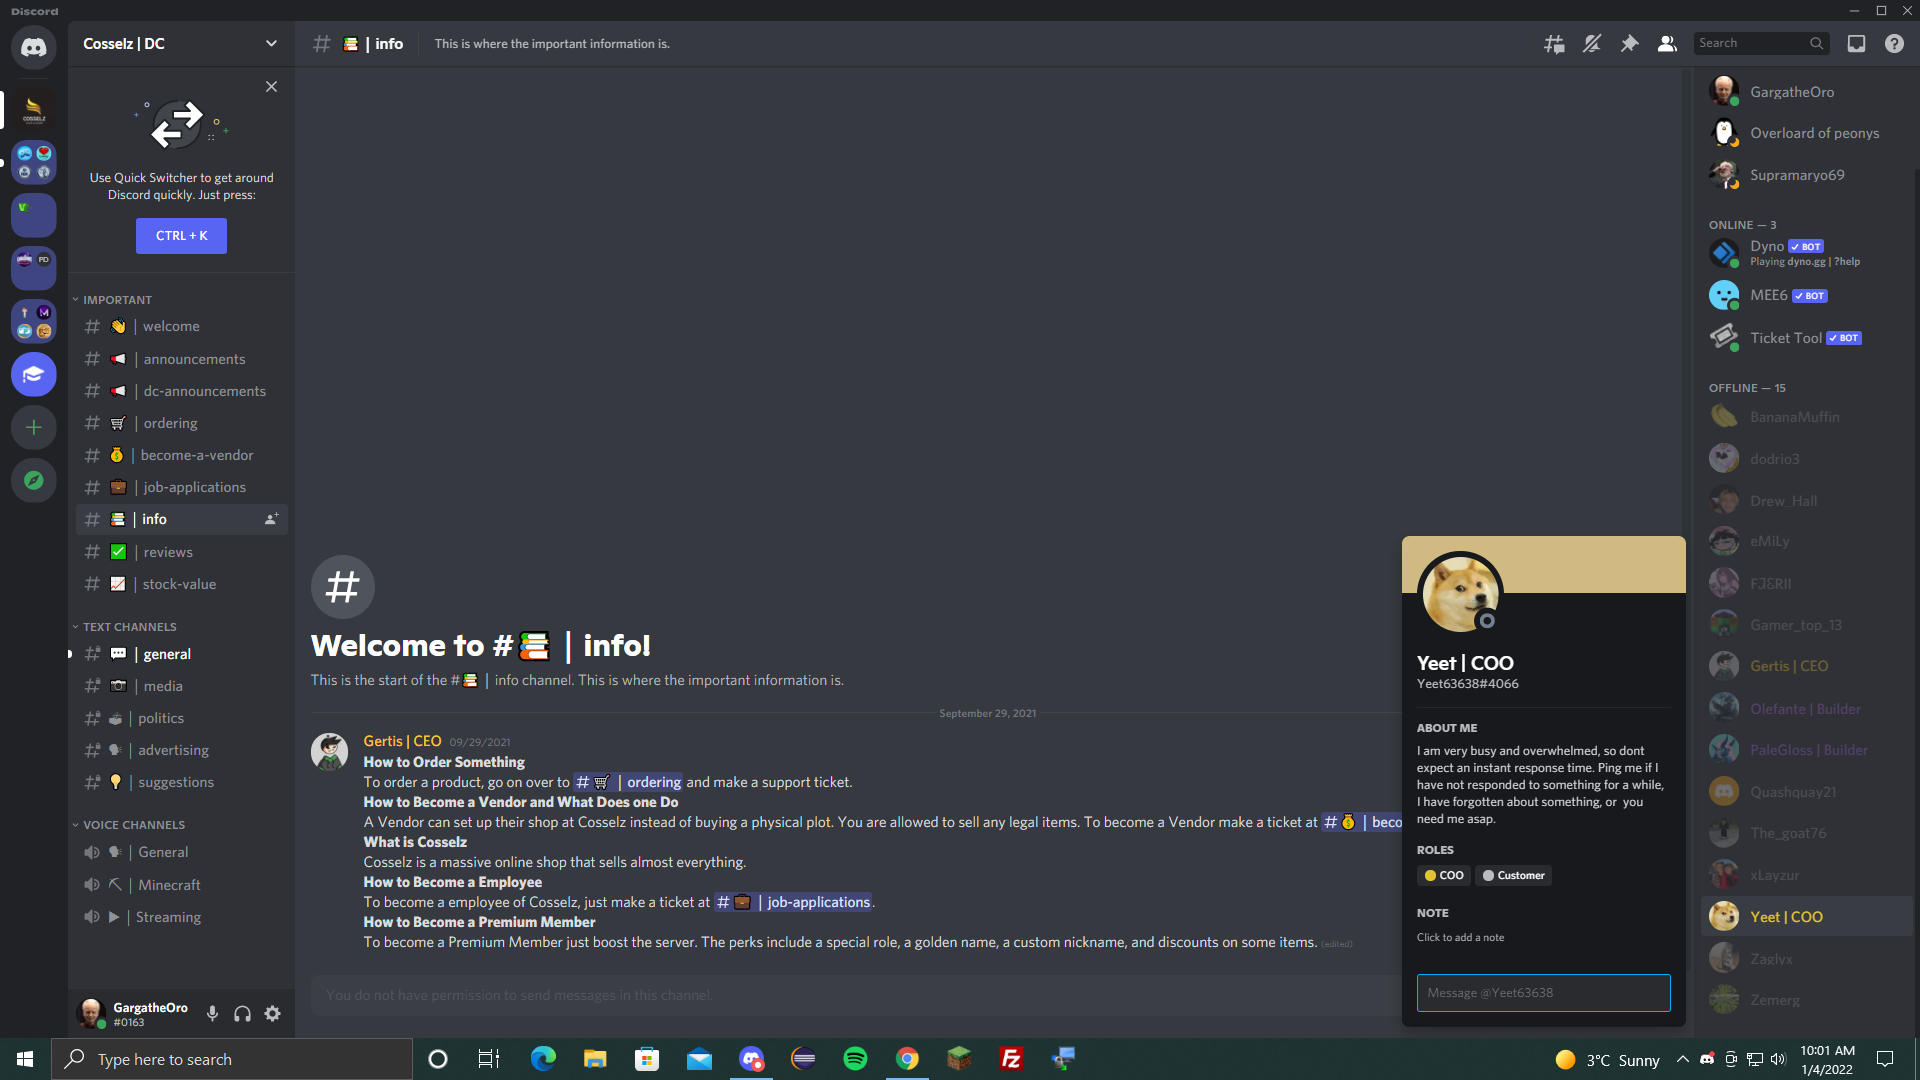This screenshot has height=1080, width=1920.
Task: Open Microsoft Edge from the taskbar
Action: coord(543,1059)
